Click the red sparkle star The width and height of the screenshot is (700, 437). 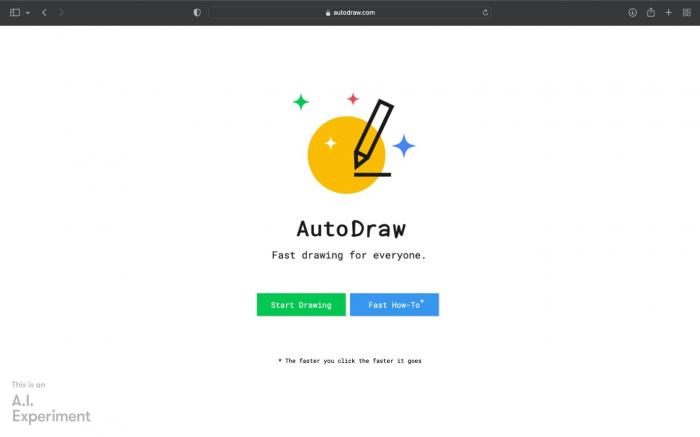[x=353, y=99]
